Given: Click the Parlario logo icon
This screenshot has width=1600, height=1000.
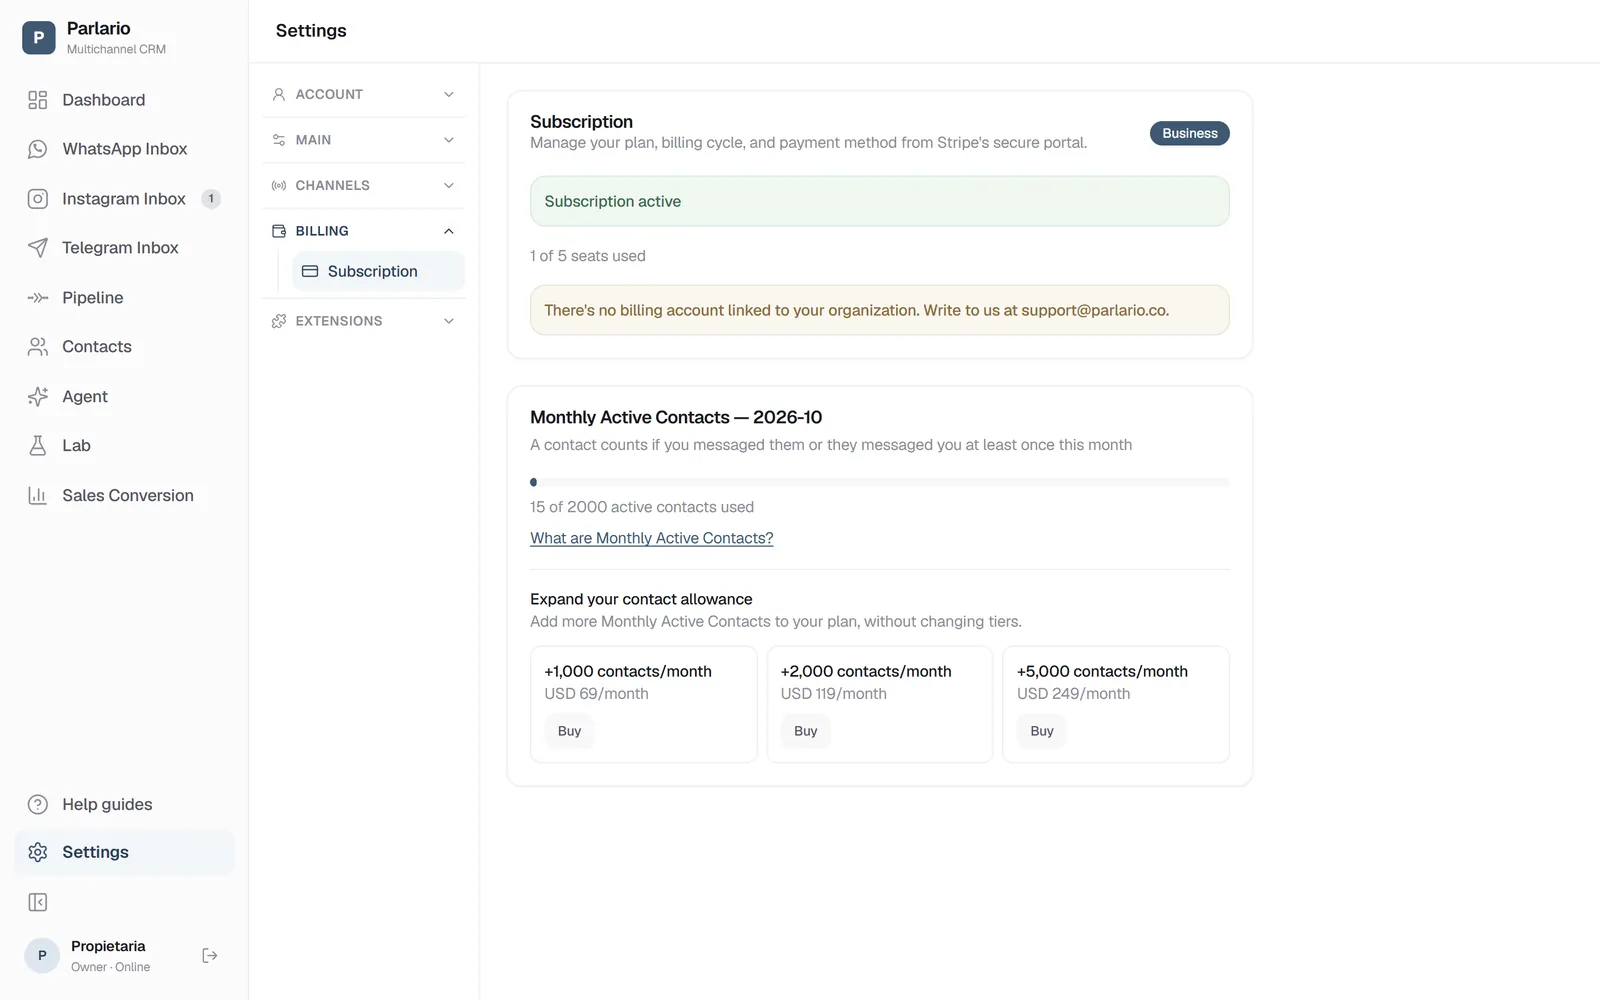Looking at the screenshot, I should [39, 38].
